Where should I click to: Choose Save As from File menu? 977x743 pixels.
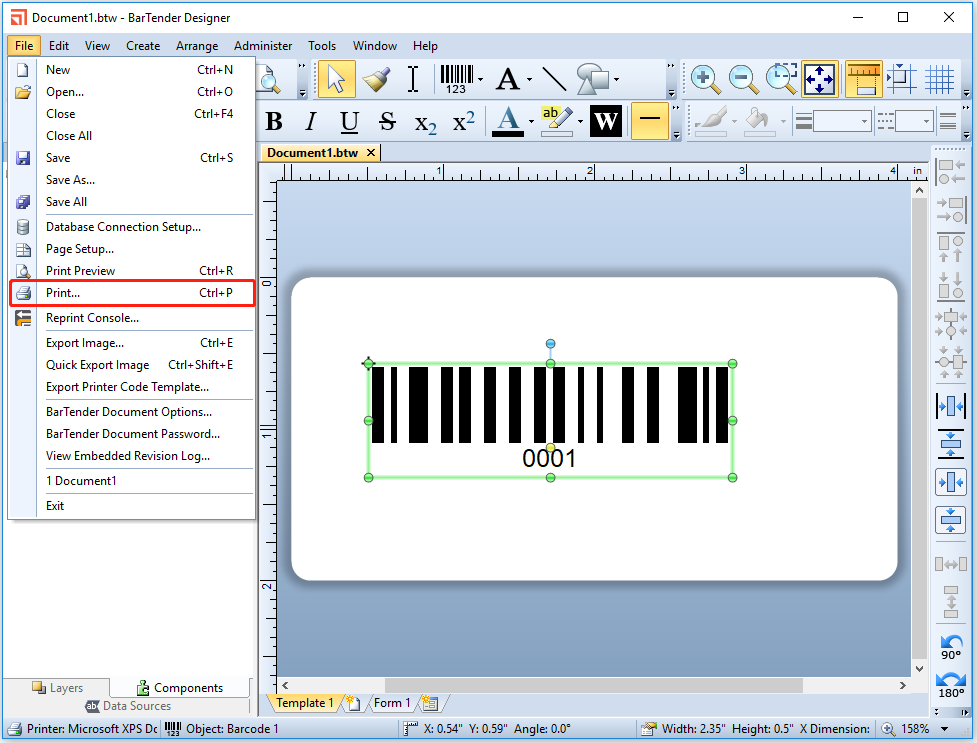pos(132,180)
